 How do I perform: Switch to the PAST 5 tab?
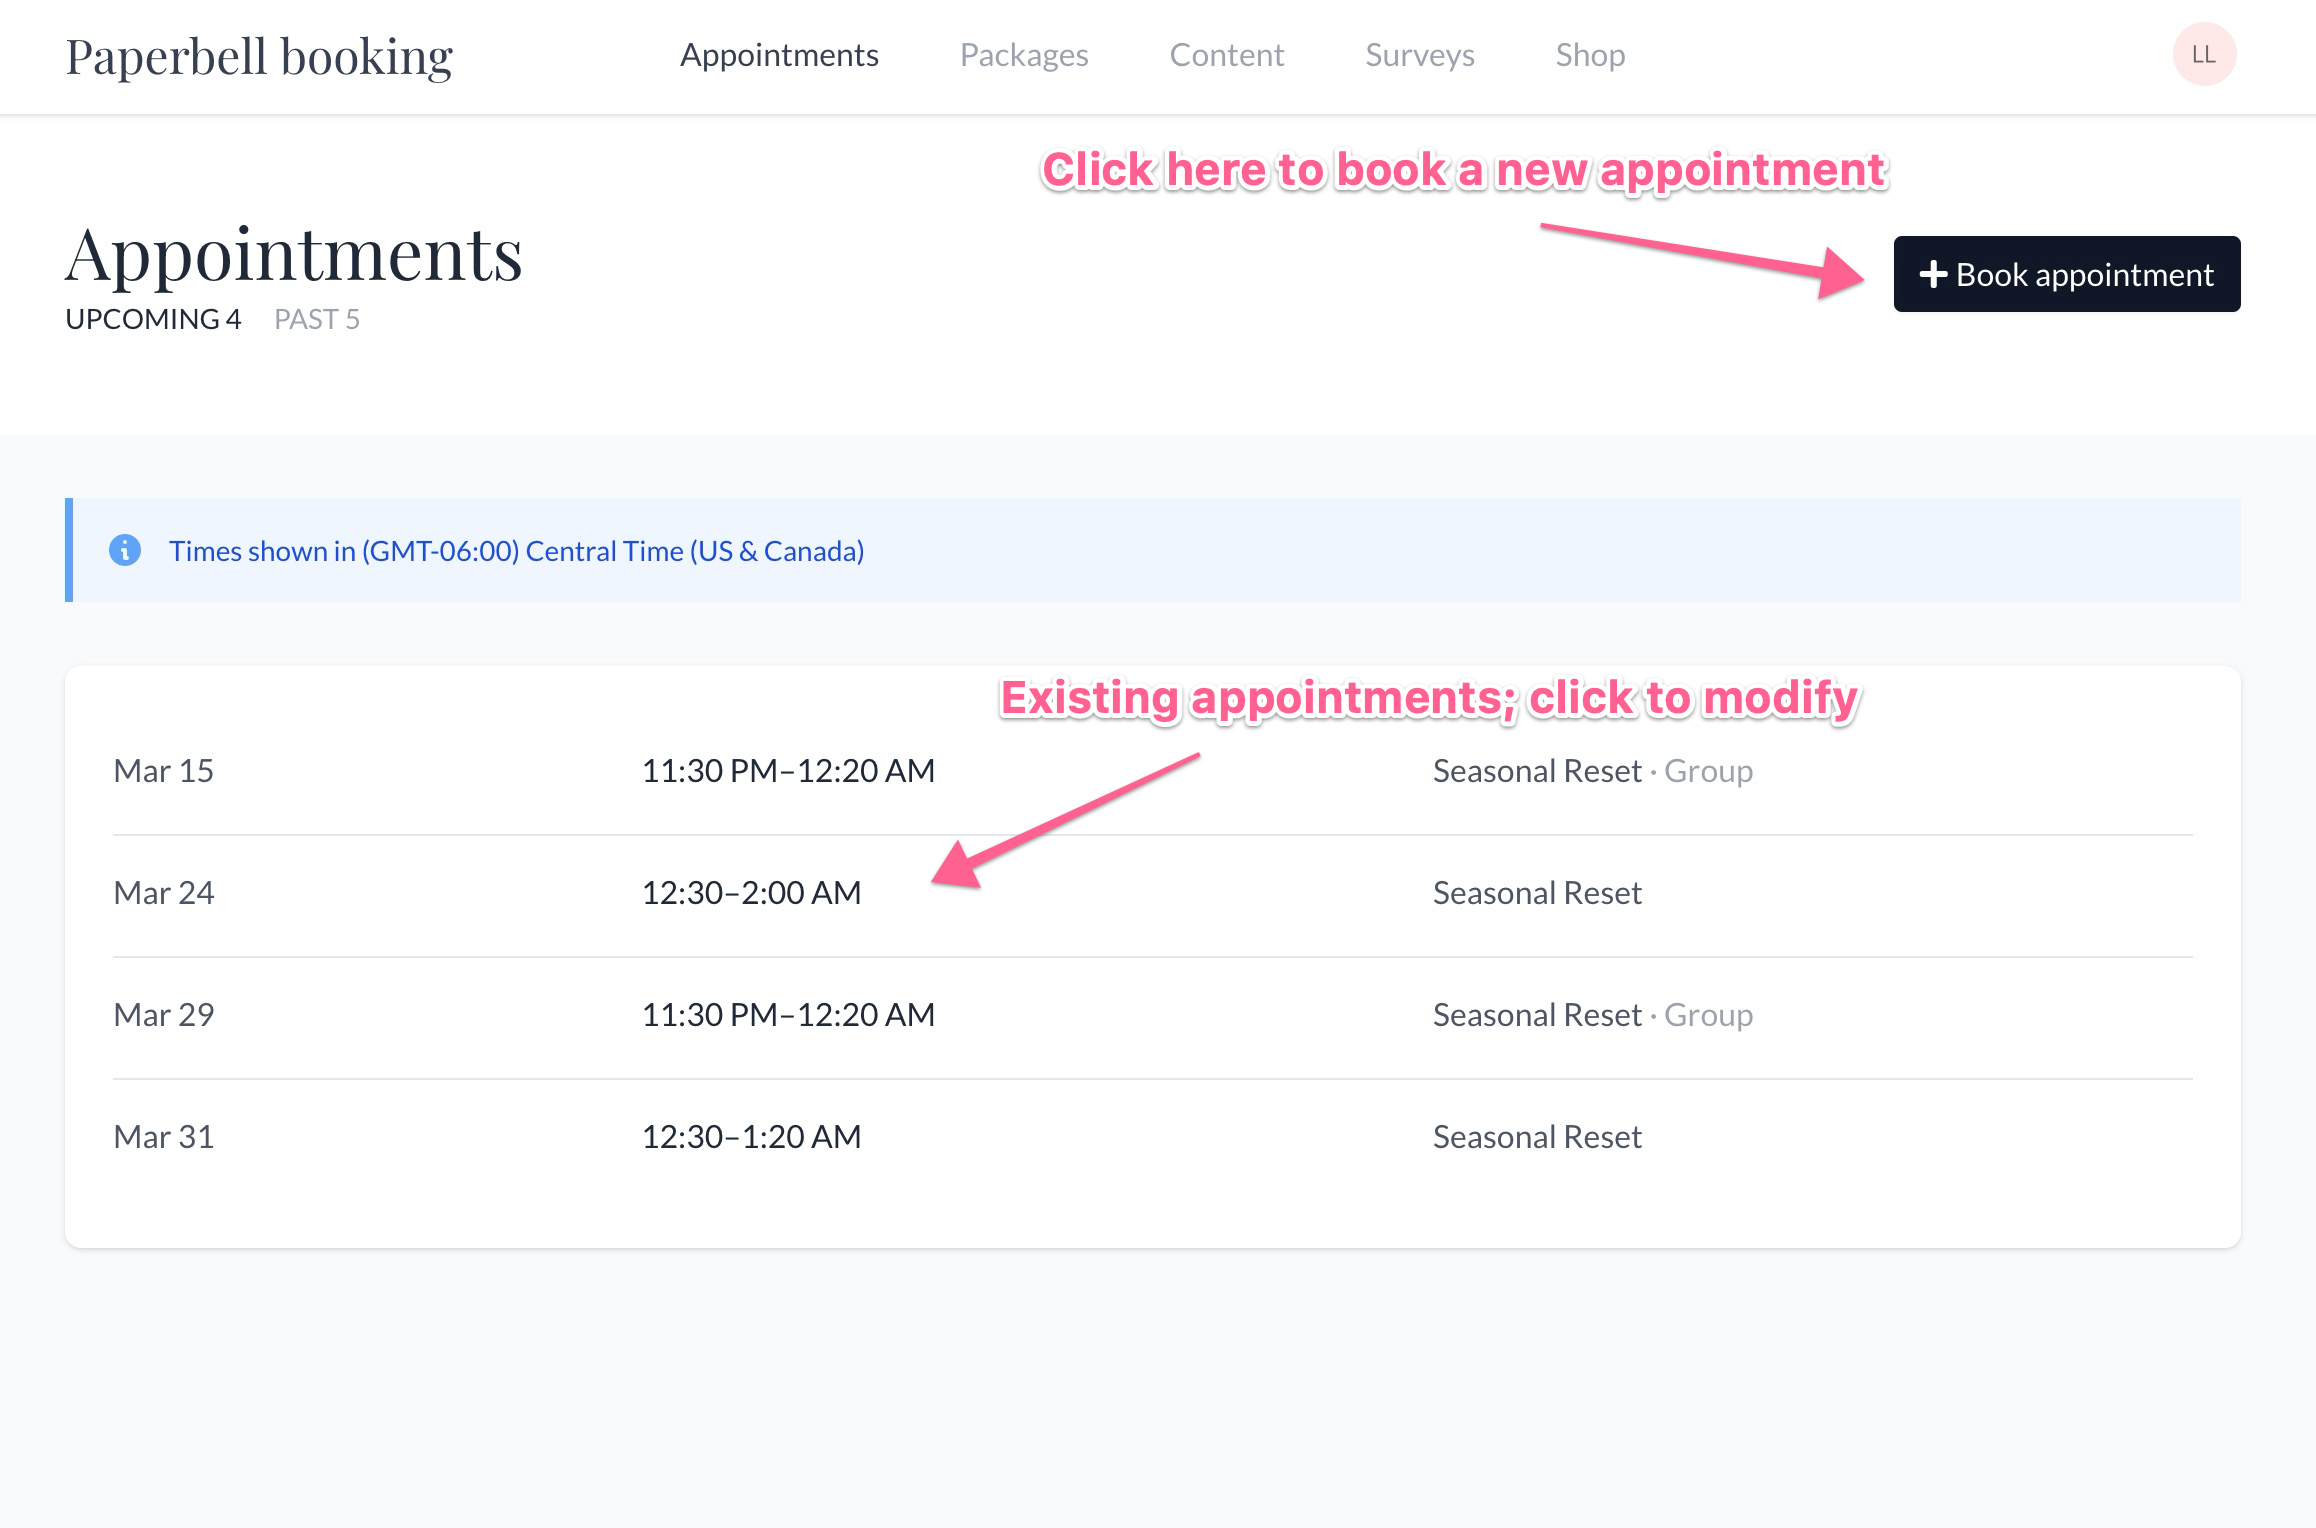pos(317,319)
